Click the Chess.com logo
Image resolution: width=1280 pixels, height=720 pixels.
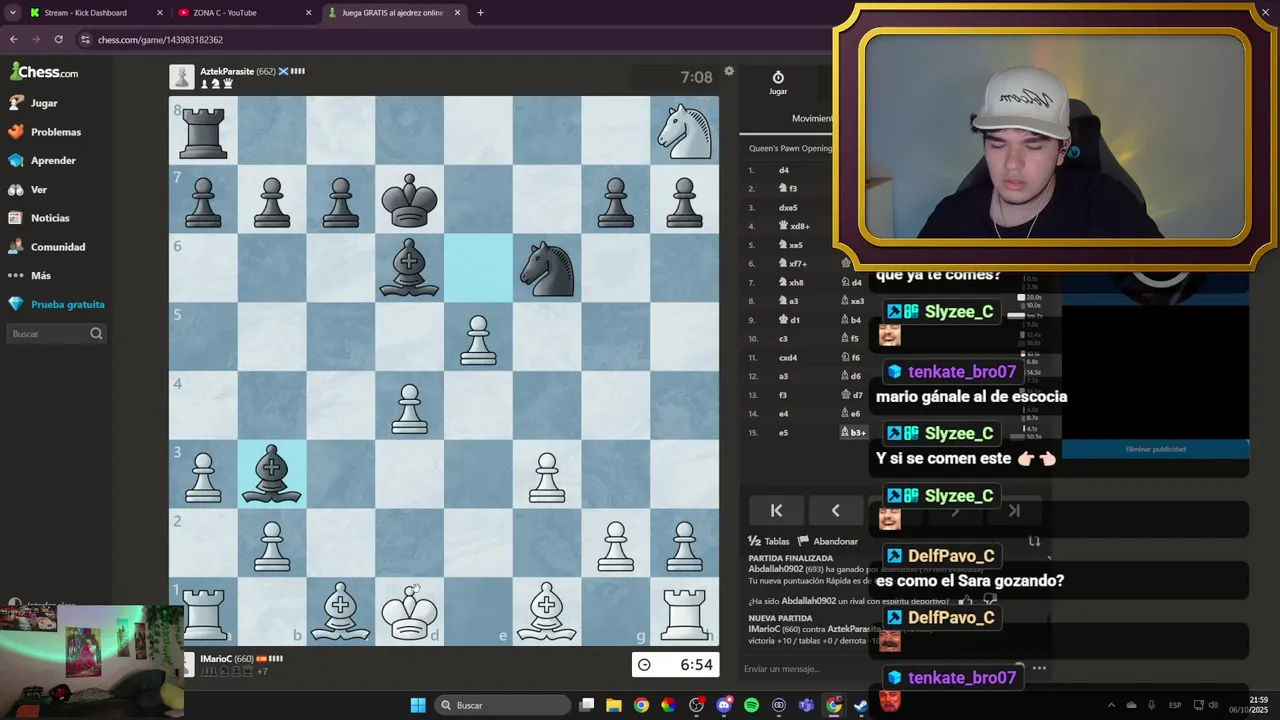click(44, 72)
